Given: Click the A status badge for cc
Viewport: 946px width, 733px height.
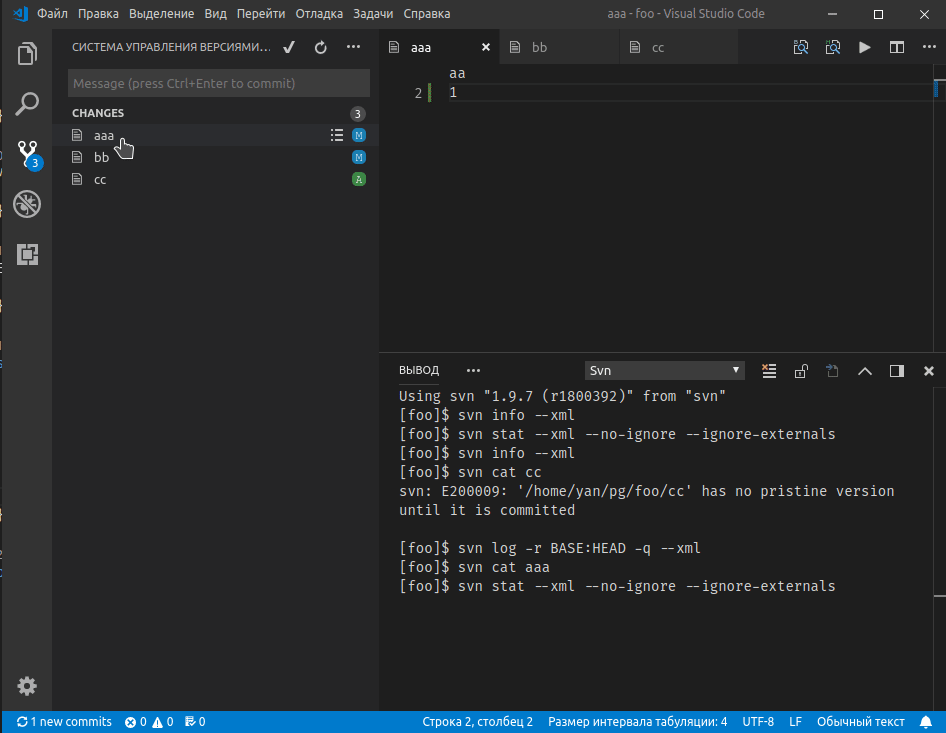Looking at the screenshot, I should point(359,179).
